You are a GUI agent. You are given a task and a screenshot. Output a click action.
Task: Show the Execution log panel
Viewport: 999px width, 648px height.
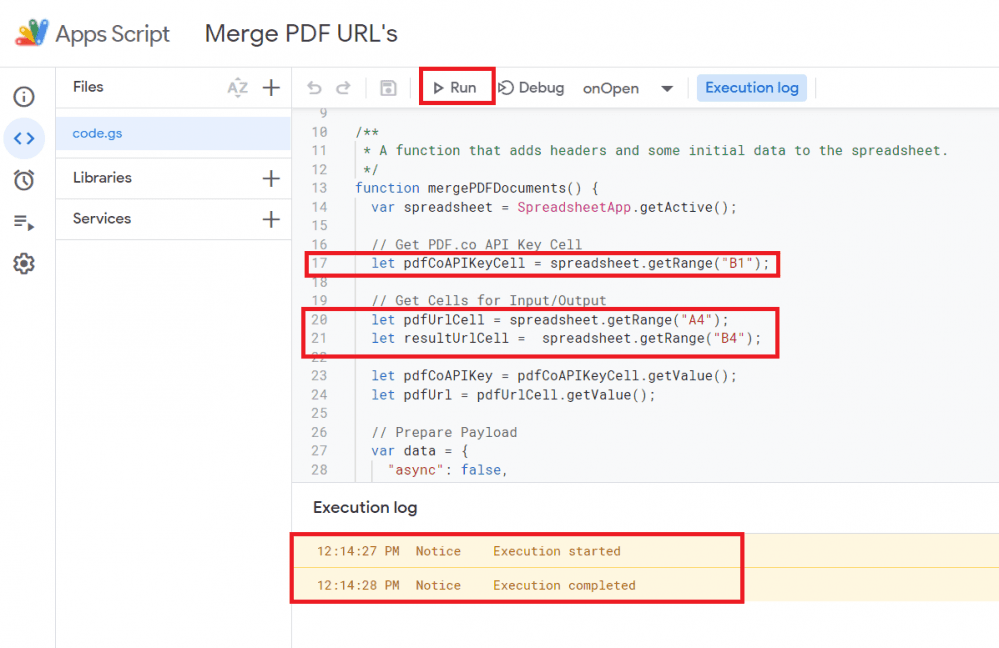751,88
